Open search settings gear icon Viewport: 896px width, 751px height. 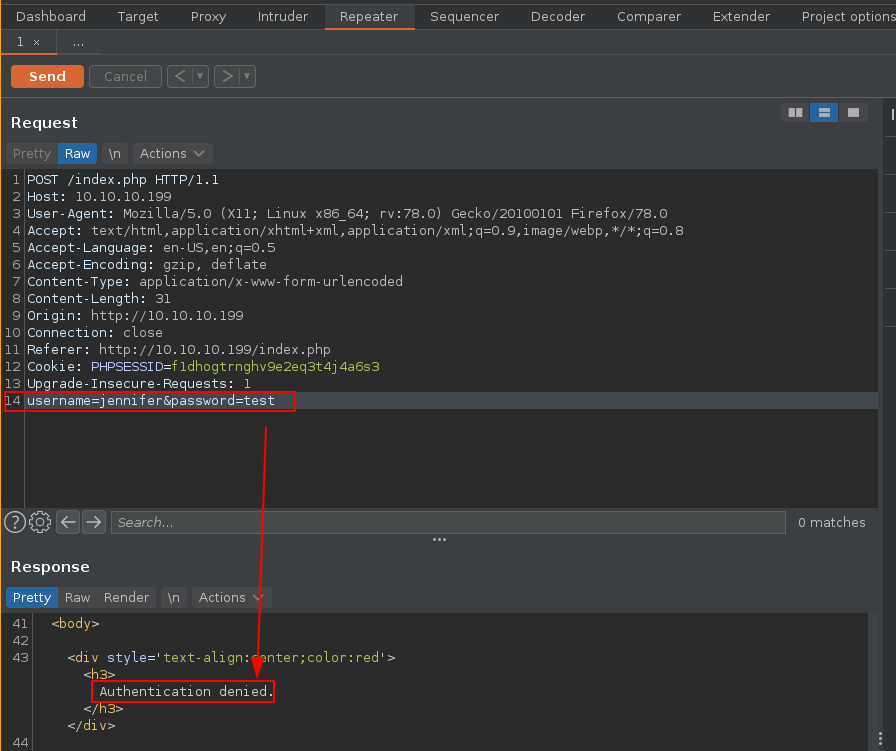click(40, 521)
